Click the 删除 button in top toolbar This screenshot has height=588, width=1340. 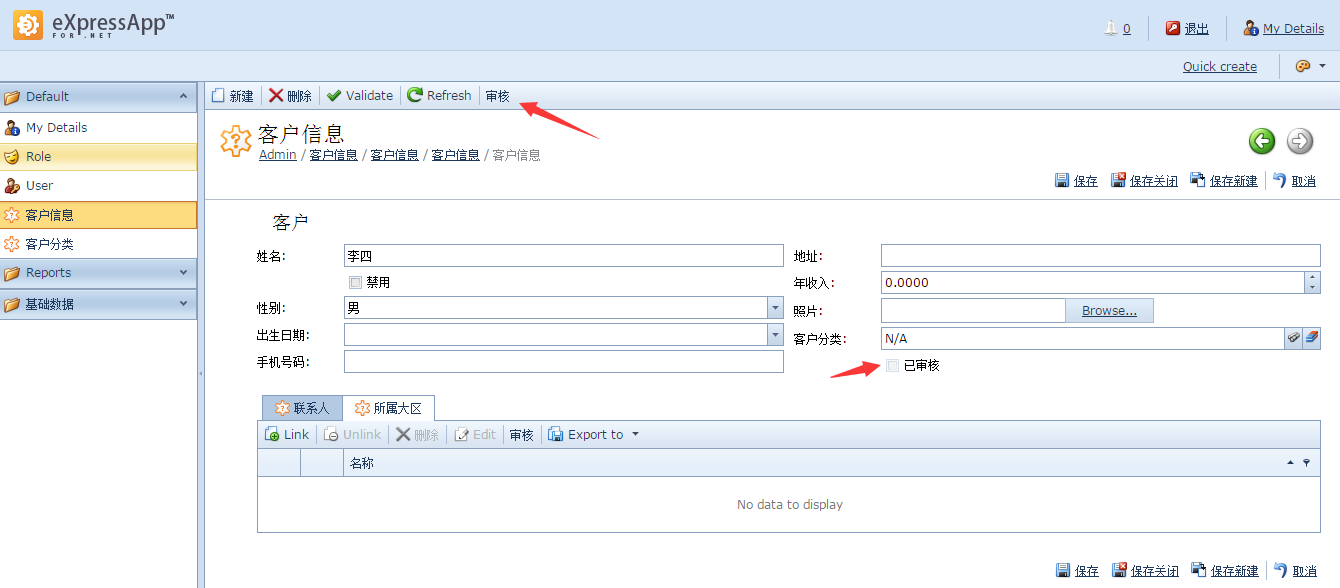(x=291, y=96)
